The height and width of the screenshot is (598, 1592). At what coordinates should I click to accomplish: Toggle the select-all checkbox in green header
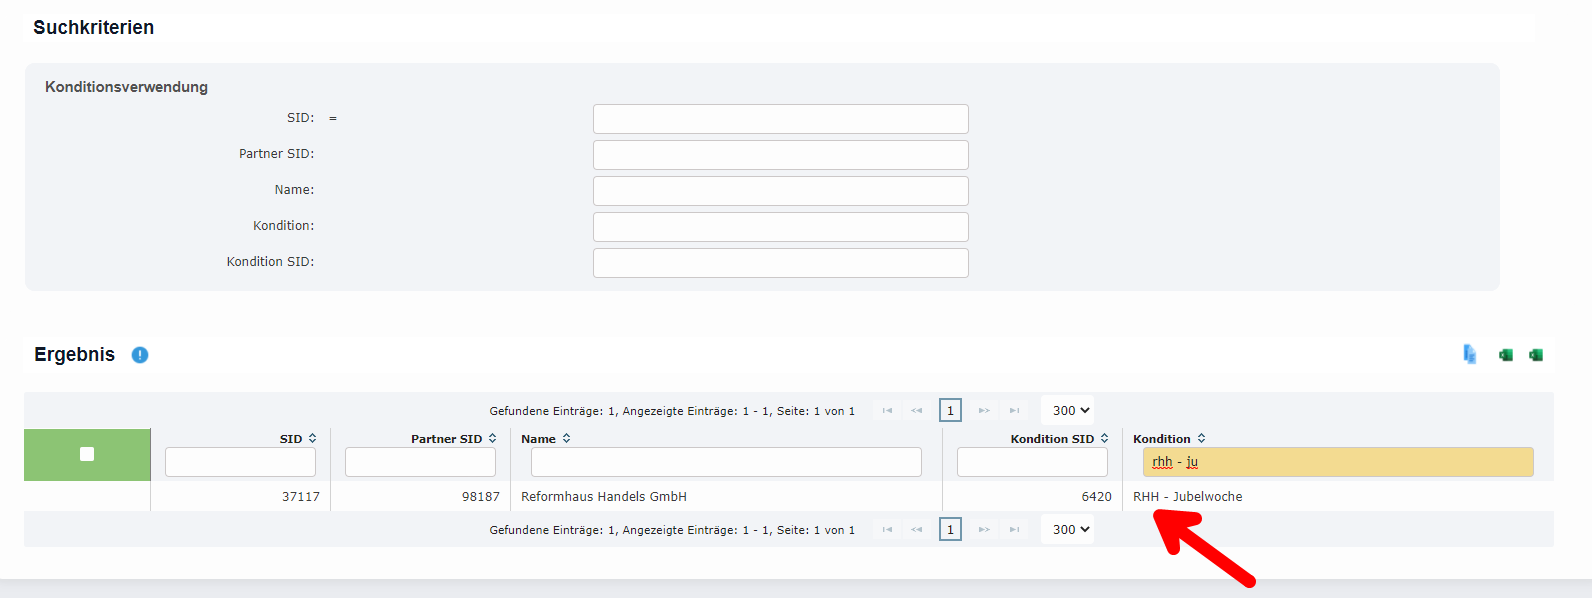(x=87, y=454)
